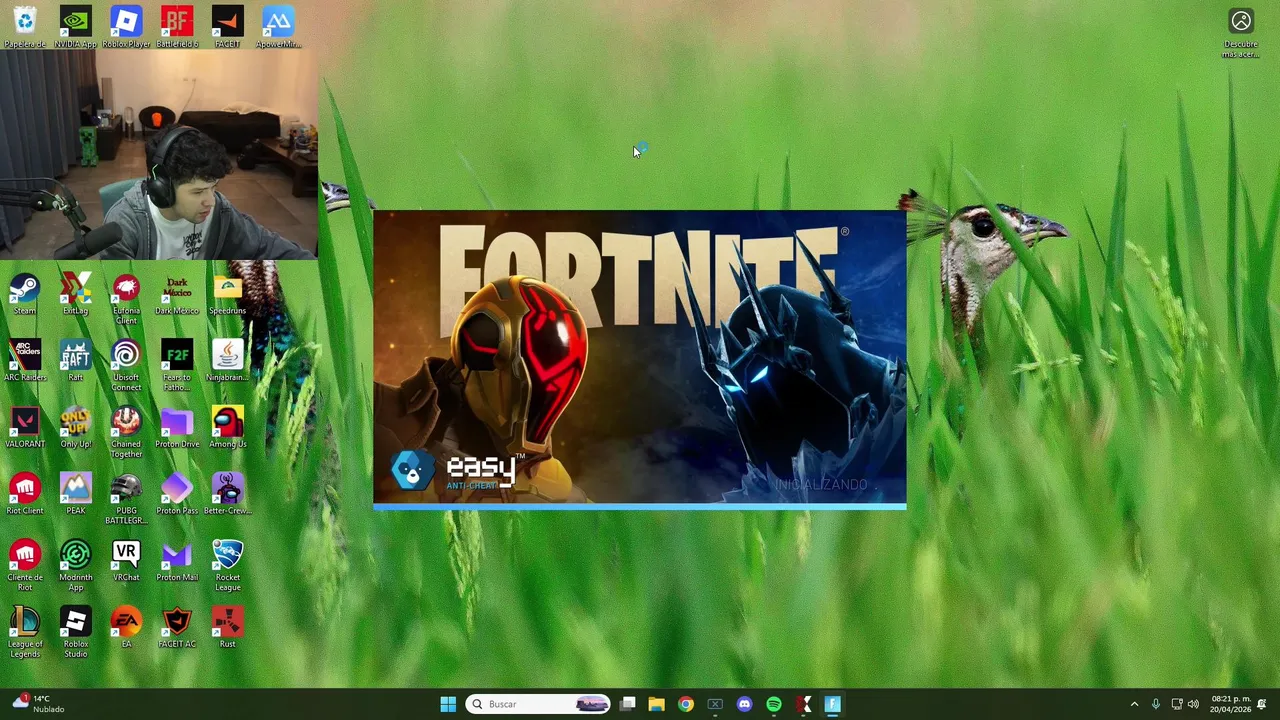Open the Proton Pass shortcut

click(177, 495)
